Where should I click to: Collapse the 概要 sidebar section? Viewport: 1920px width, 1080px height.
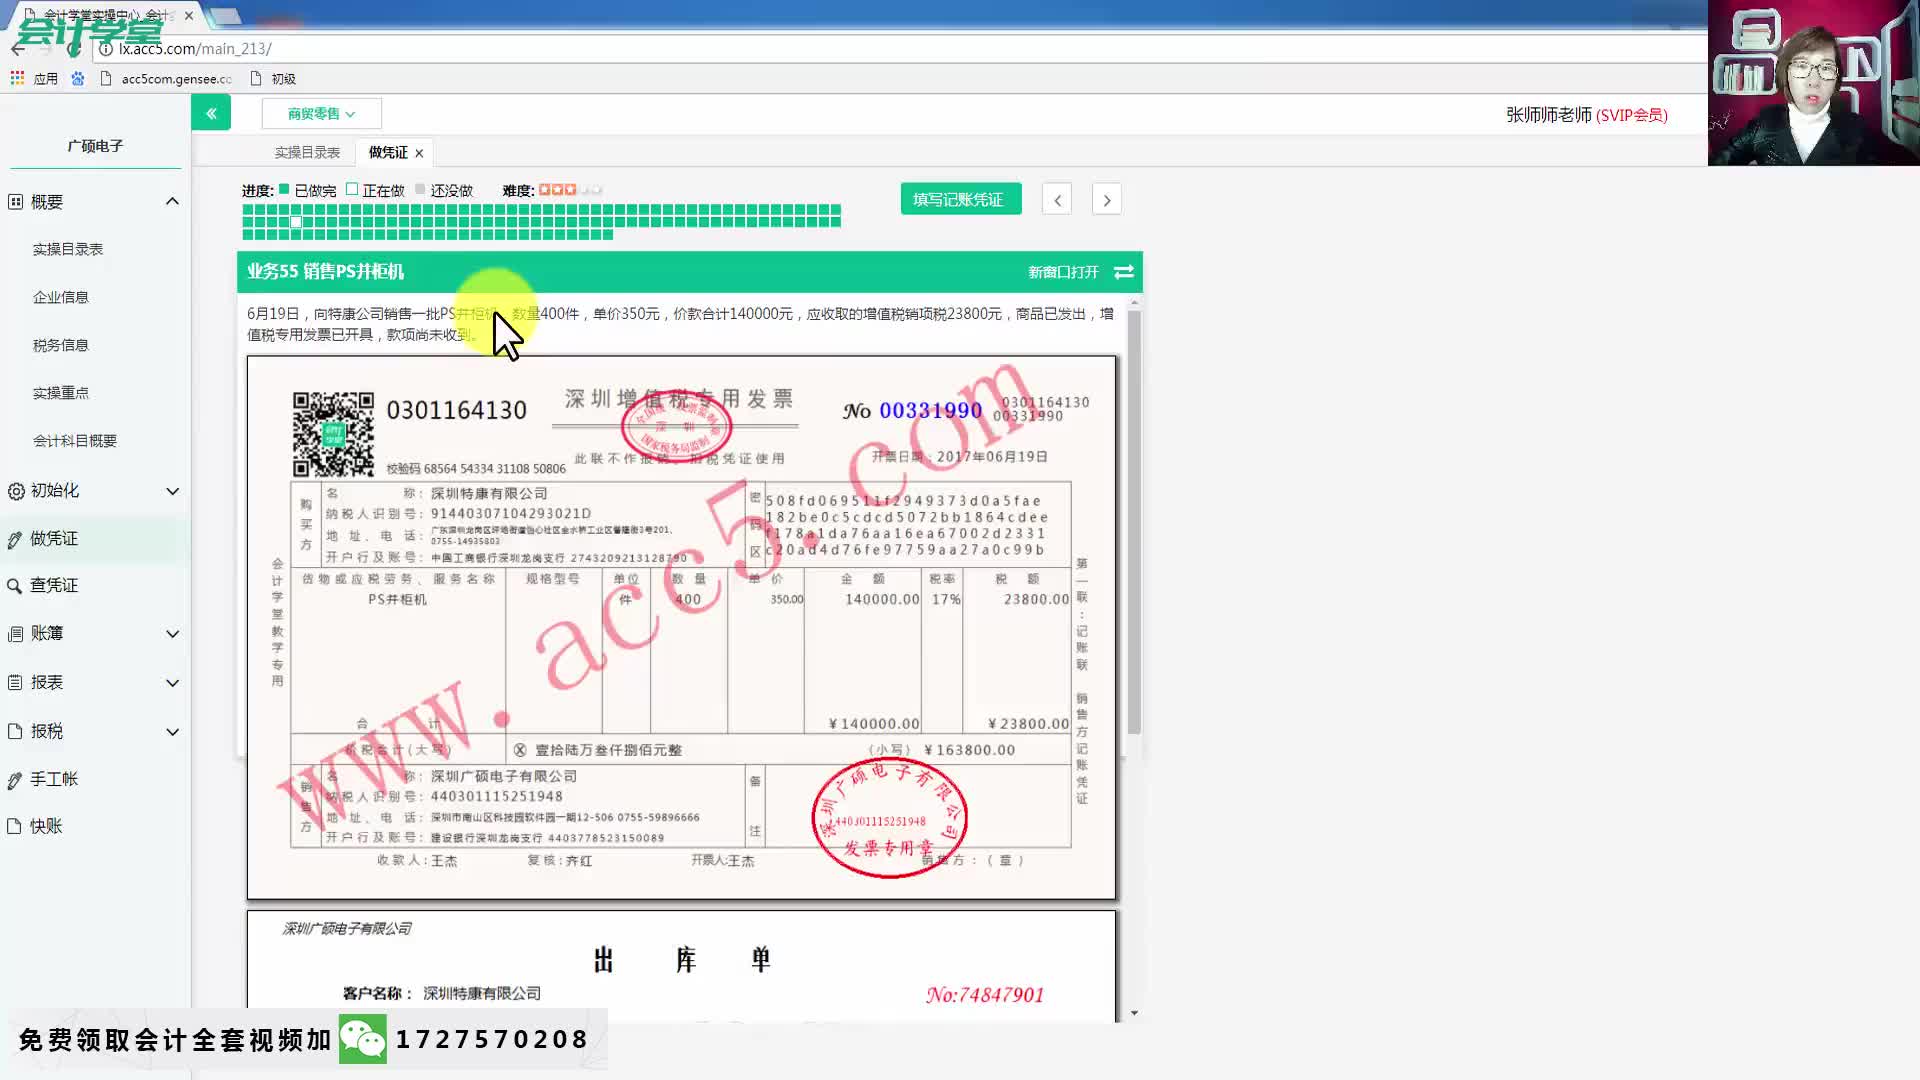173,201
